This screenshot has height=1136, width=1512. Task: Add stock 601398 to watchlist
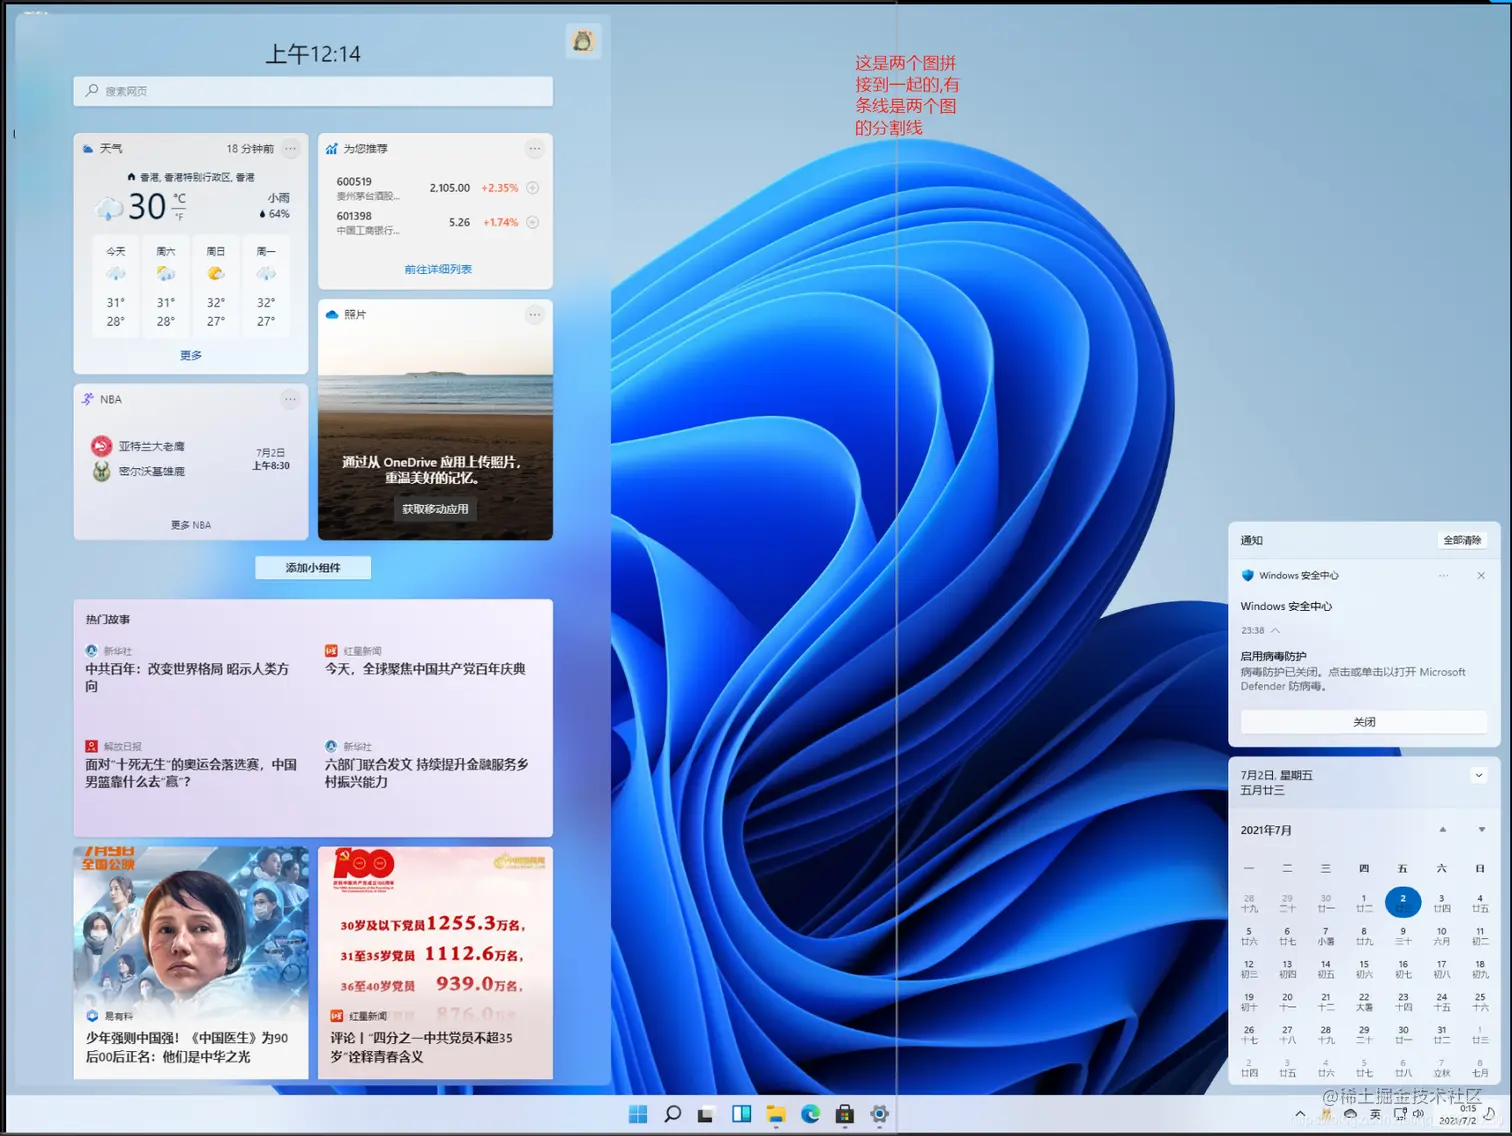[533, 222]
